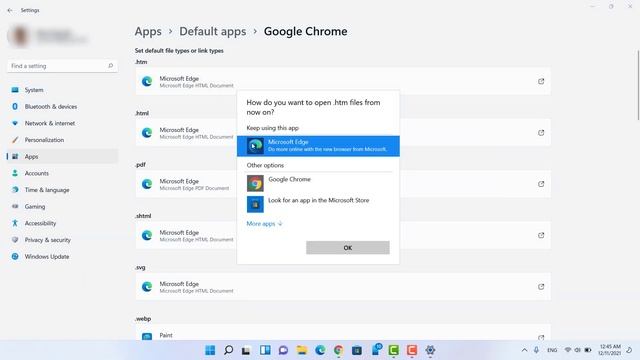This screenshot has width=640, height=360.
Task: Show hidden system tray icons
Action: tap(524, 350)
